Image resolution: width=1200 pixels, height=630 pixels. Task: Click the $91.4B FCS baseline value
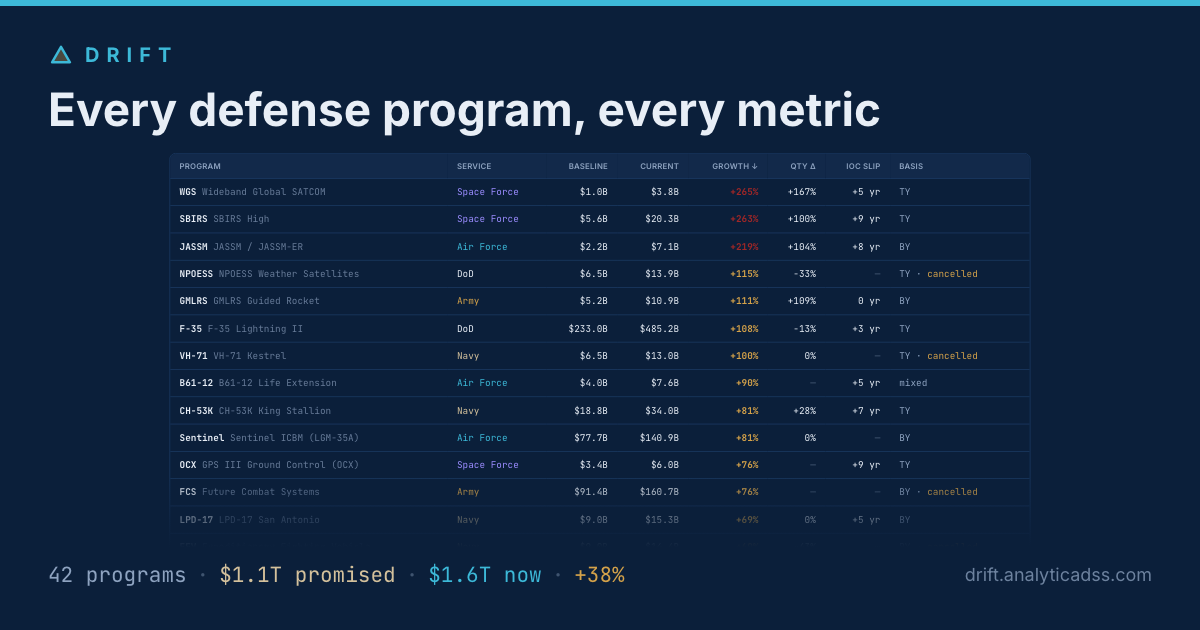(591, 492)
